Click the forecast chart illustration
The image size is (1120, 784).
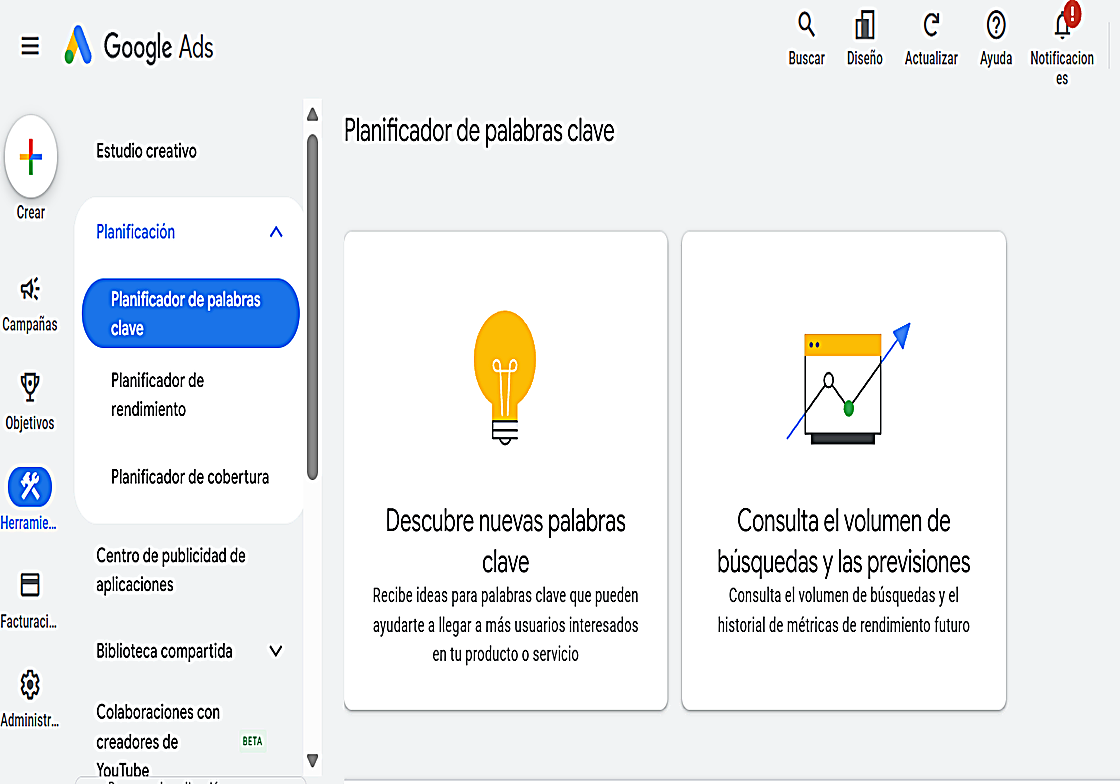(848, 383)
